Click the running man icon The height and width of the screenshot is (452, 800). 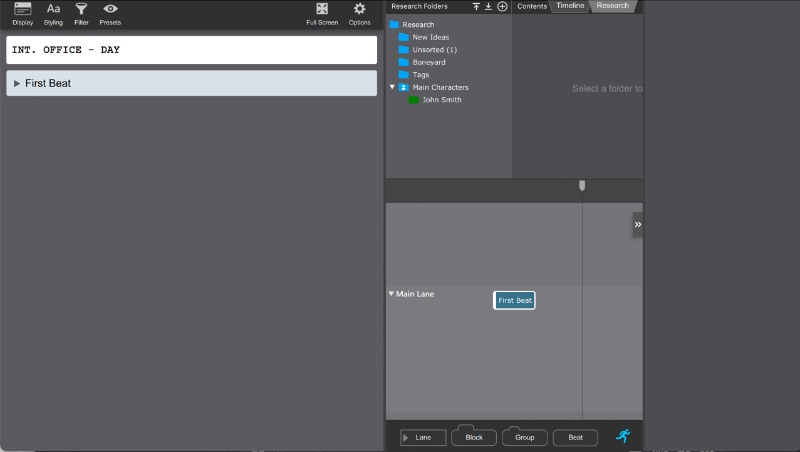[x=623, y=436]
